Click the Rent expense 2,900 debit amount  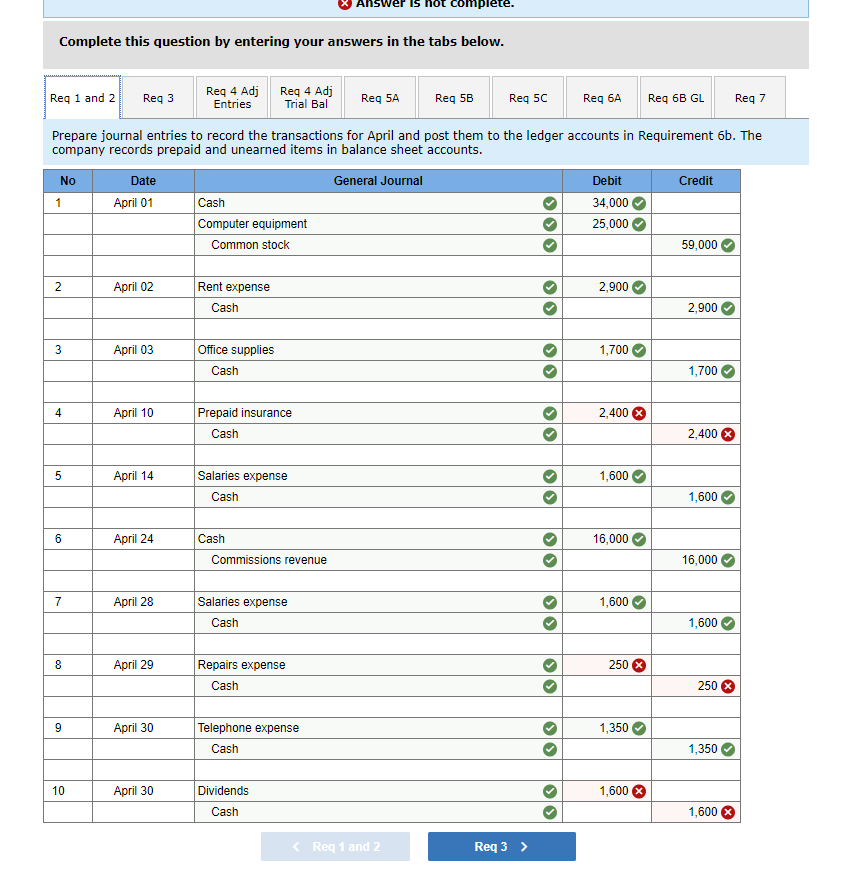pyautogui.click(x=606, y=287)
